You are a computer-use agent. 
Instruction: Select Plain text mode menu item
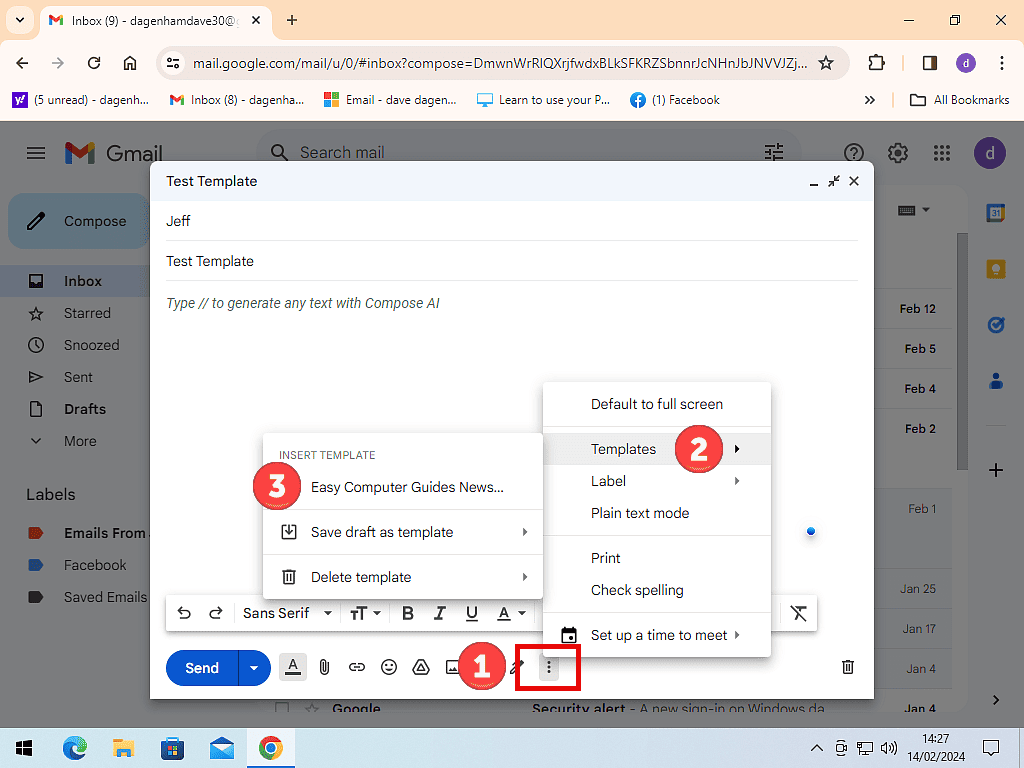tap(640, 513)
